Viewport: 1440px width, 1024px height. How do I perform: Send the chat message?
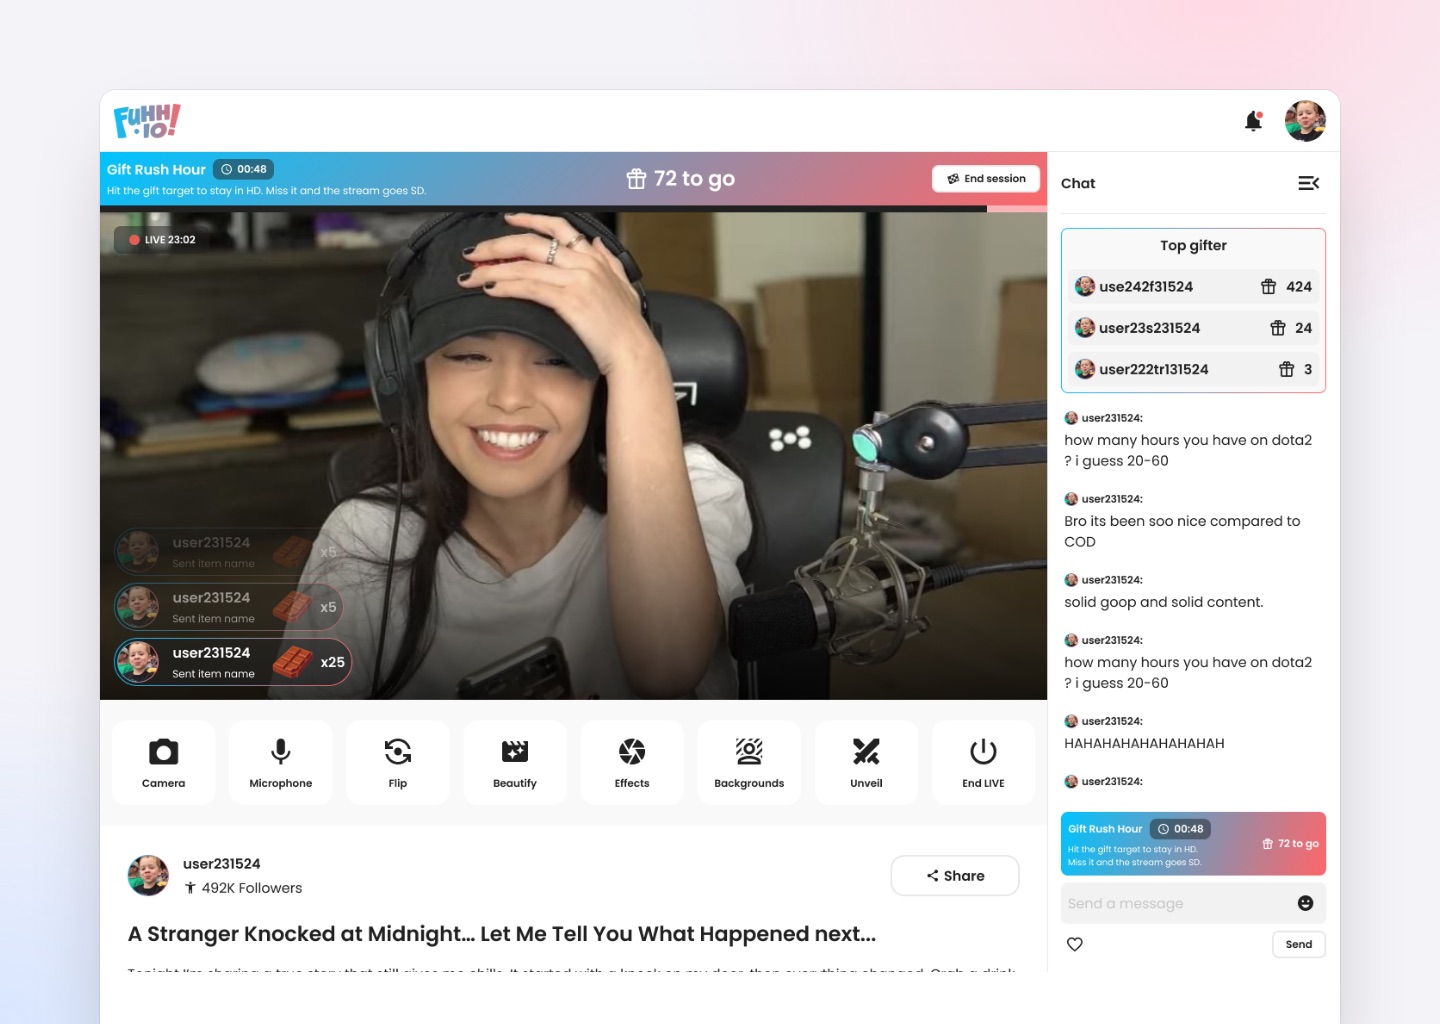(x=1299, y=945)
